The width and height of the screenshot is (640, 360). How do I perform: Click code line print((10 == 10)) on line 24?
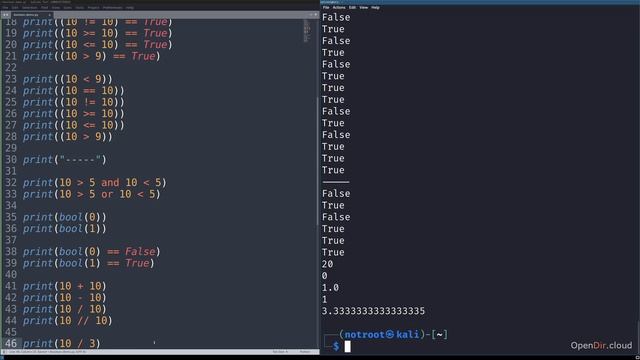tap(73, 91)
